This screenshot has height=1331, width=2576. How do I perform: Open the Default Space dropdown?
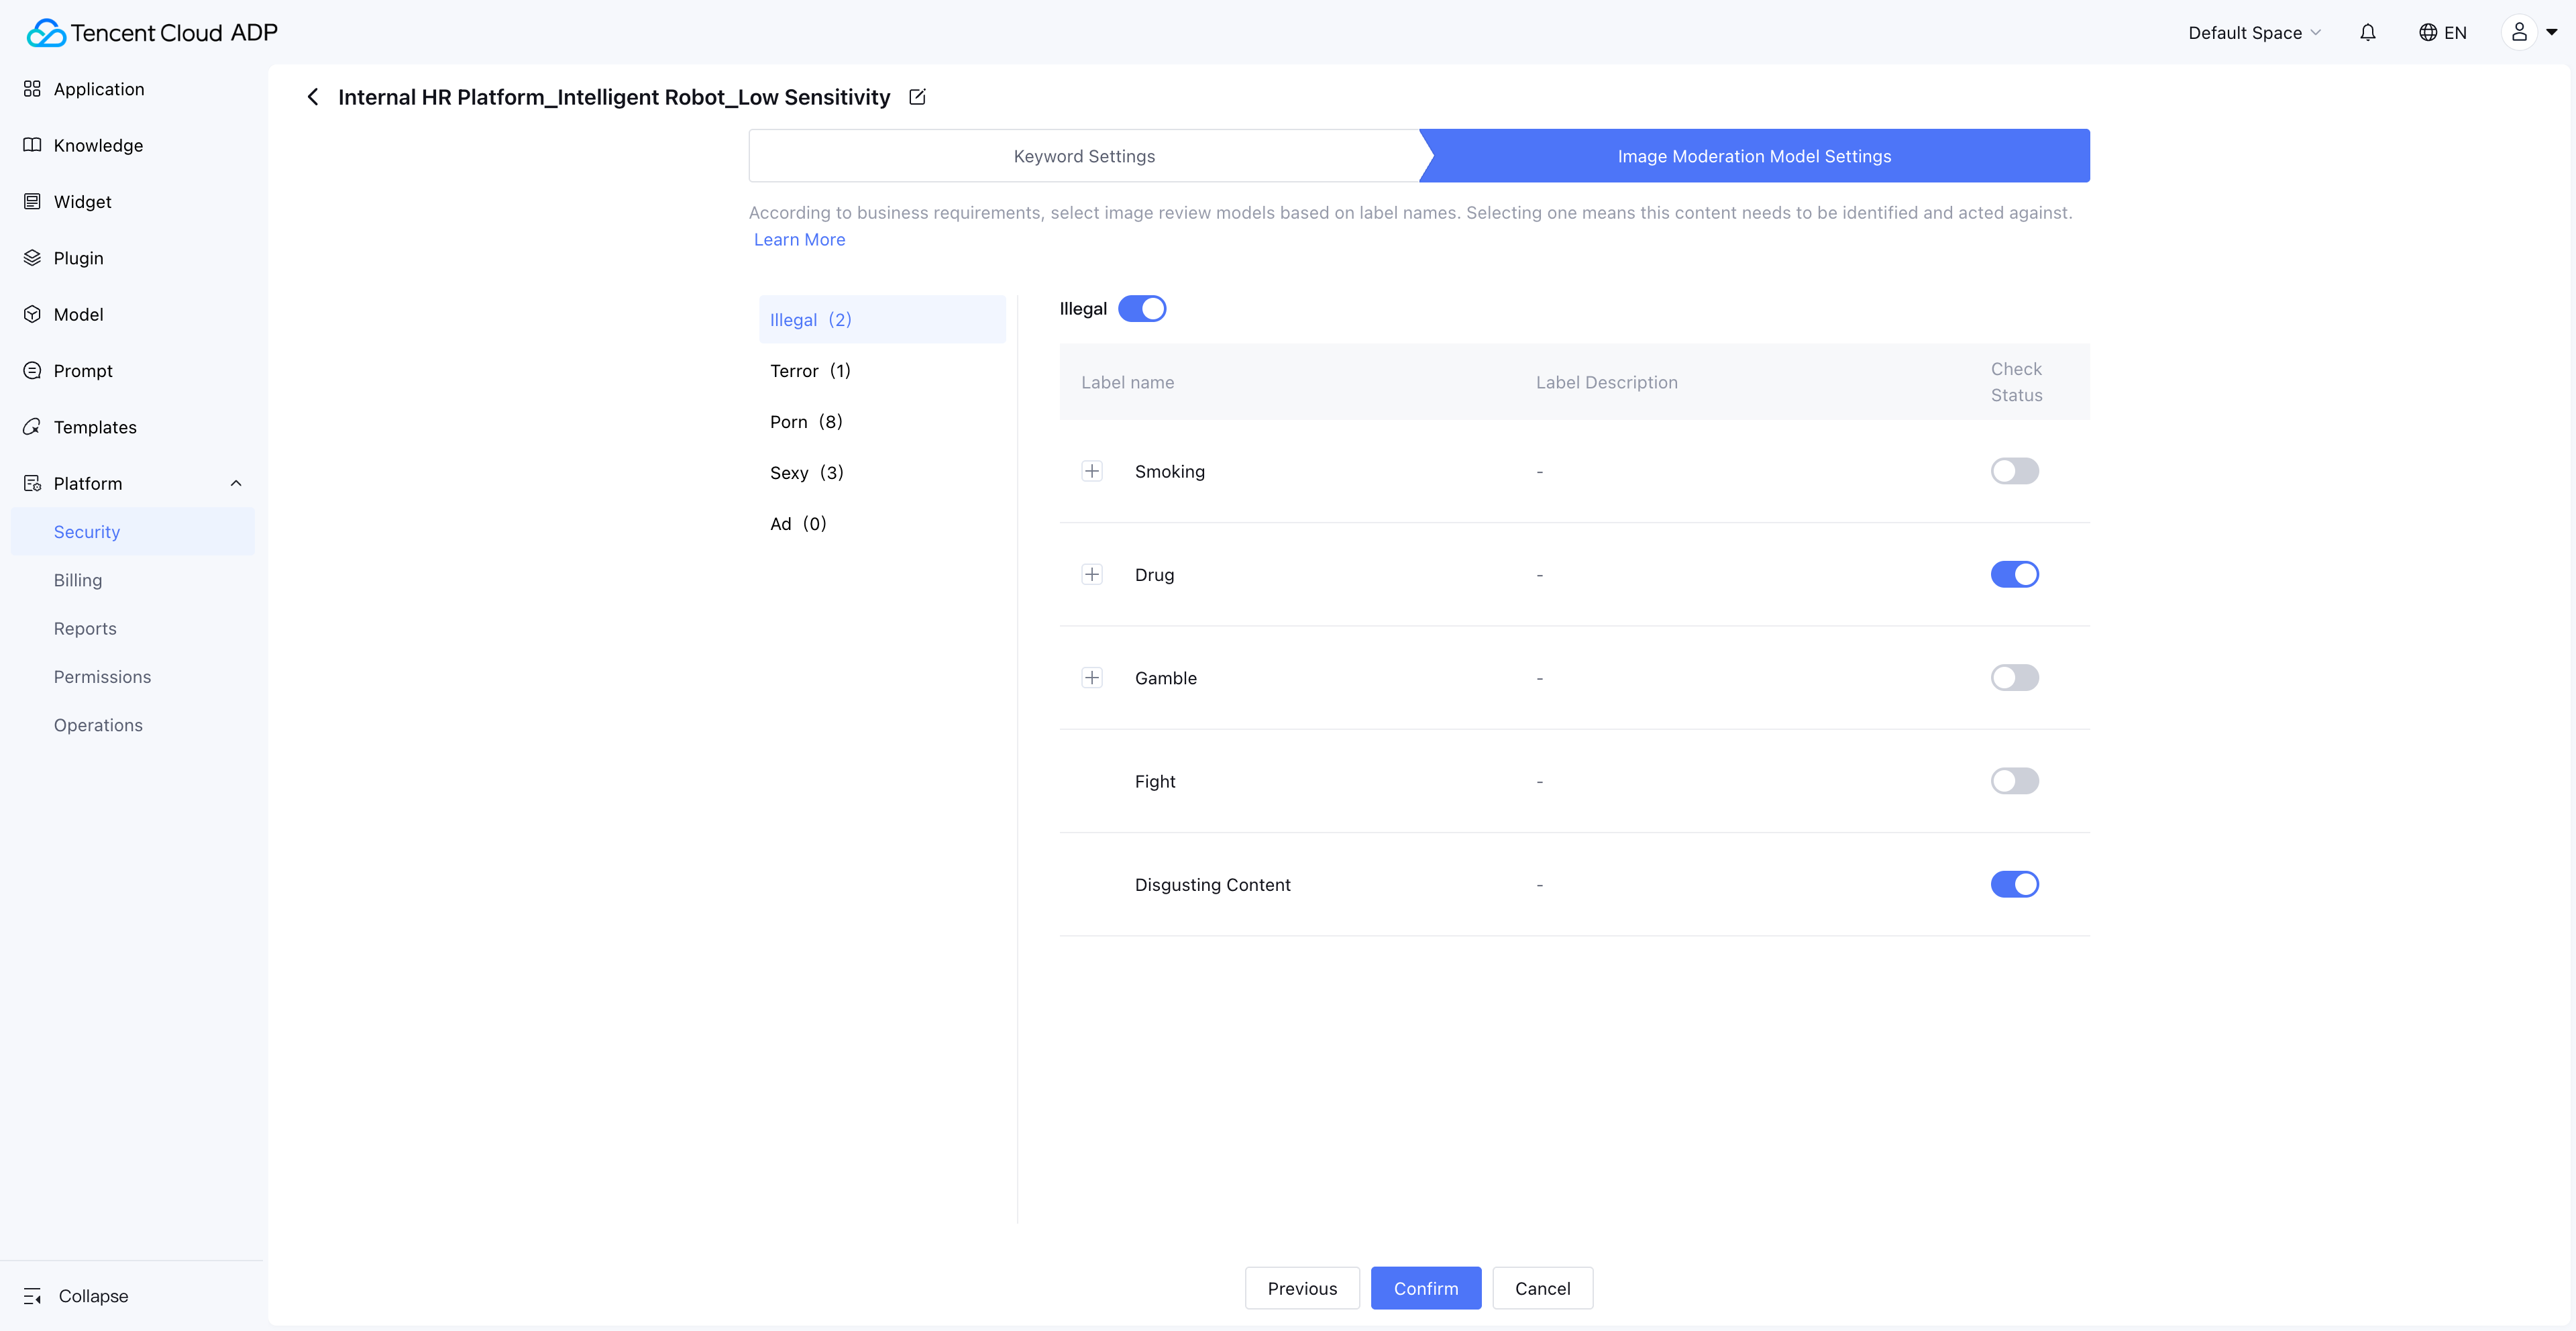[x=2254, y=33]
